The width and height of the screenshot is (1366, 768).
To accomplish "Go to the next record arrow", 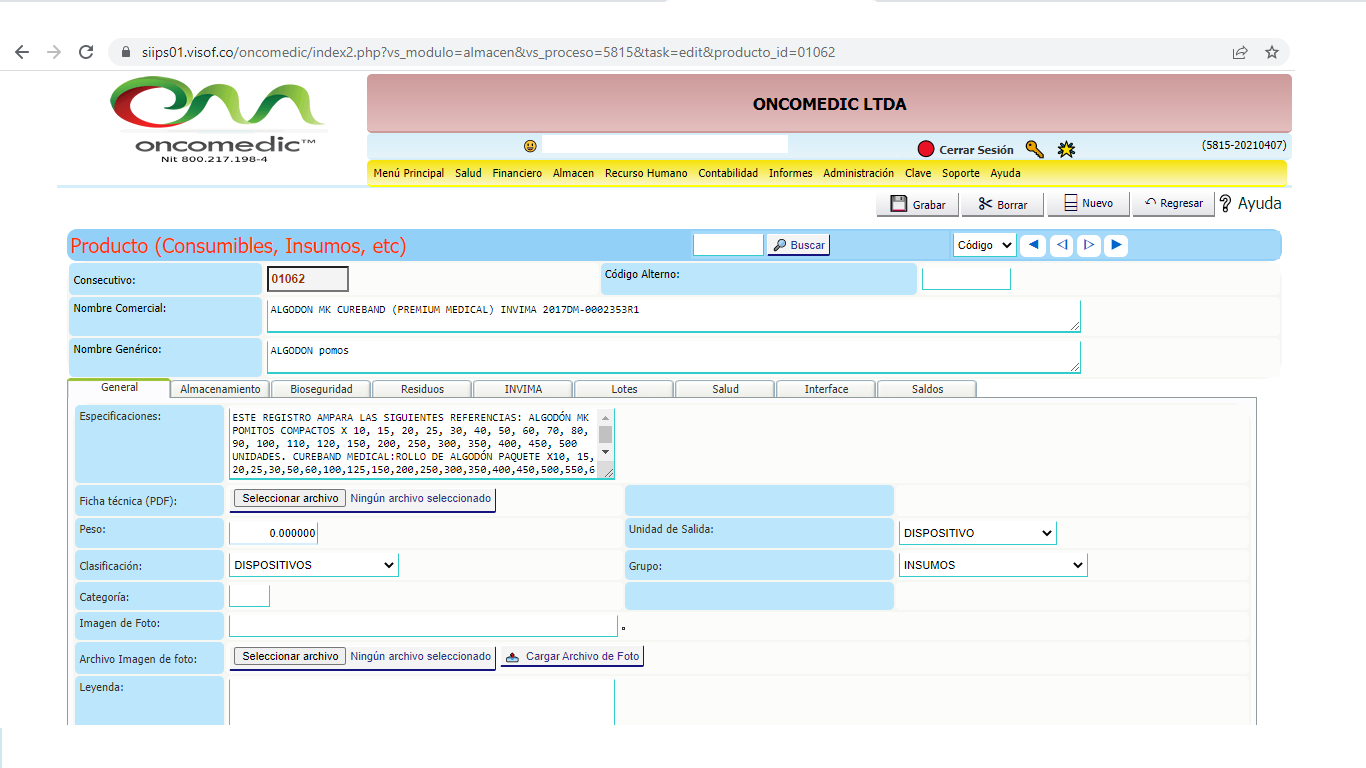I will 1089,245.
